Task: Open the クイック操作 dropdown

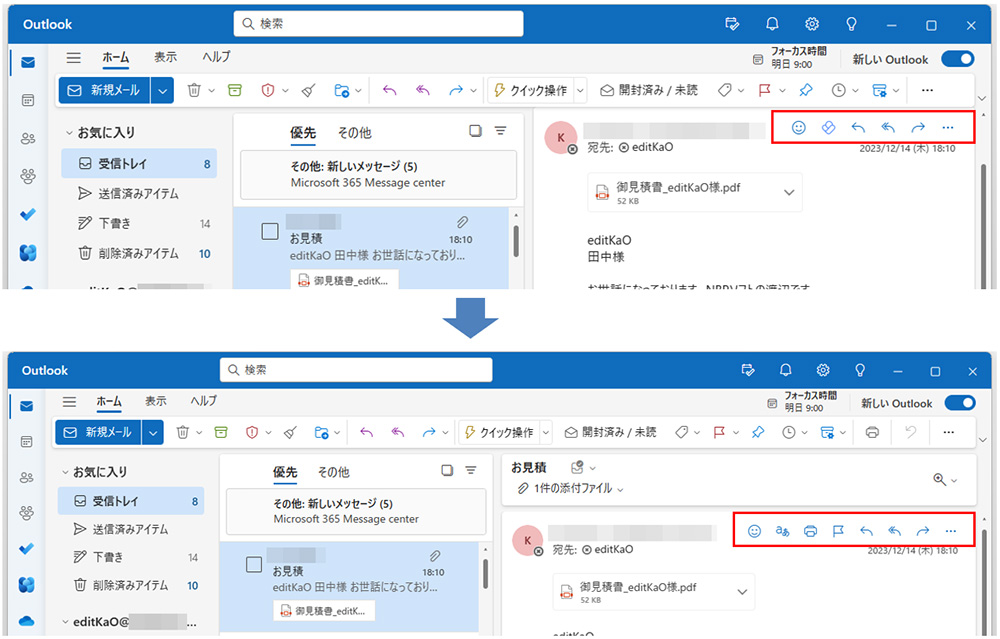Action: point(546,432)
